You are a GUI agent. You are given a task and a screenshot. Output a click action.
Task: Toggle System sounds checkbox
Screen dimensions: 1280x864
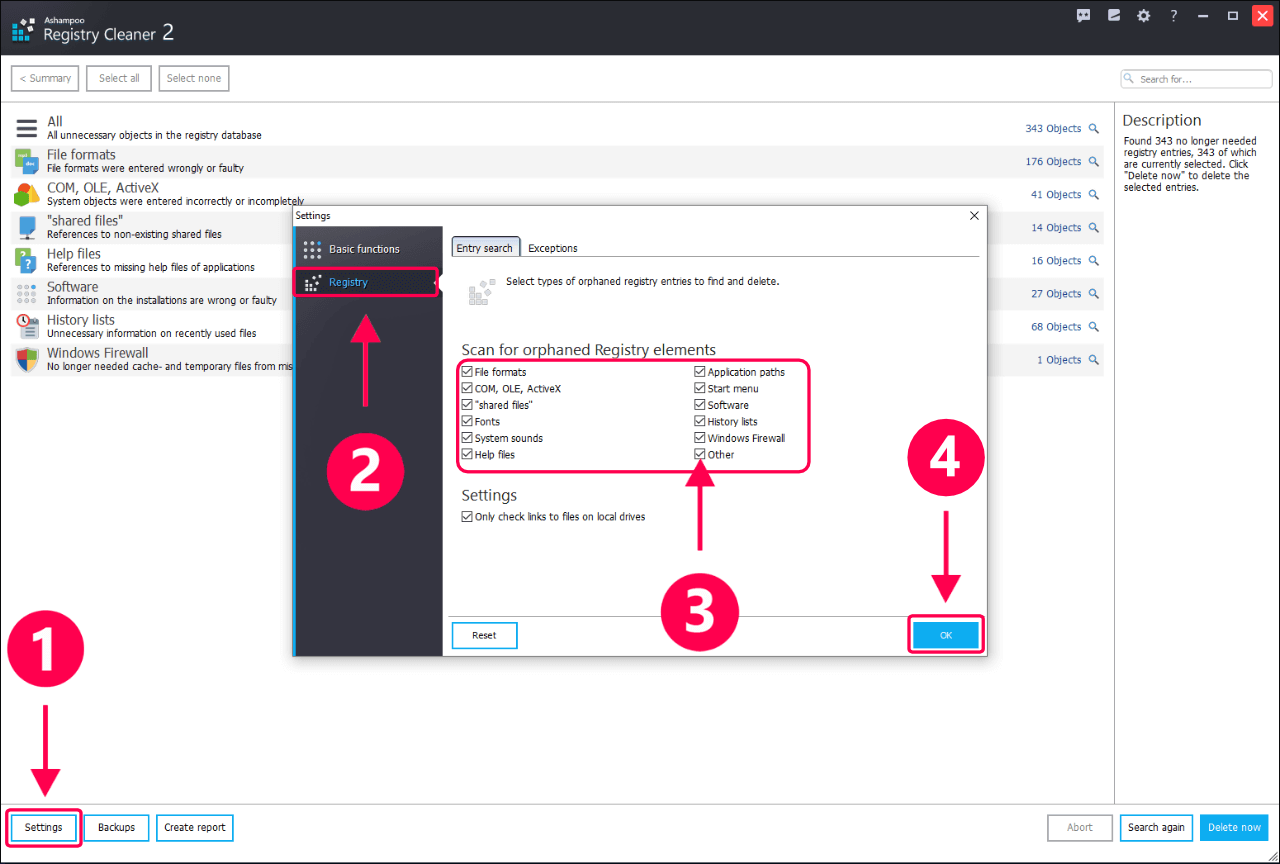(x=467, y=438)
